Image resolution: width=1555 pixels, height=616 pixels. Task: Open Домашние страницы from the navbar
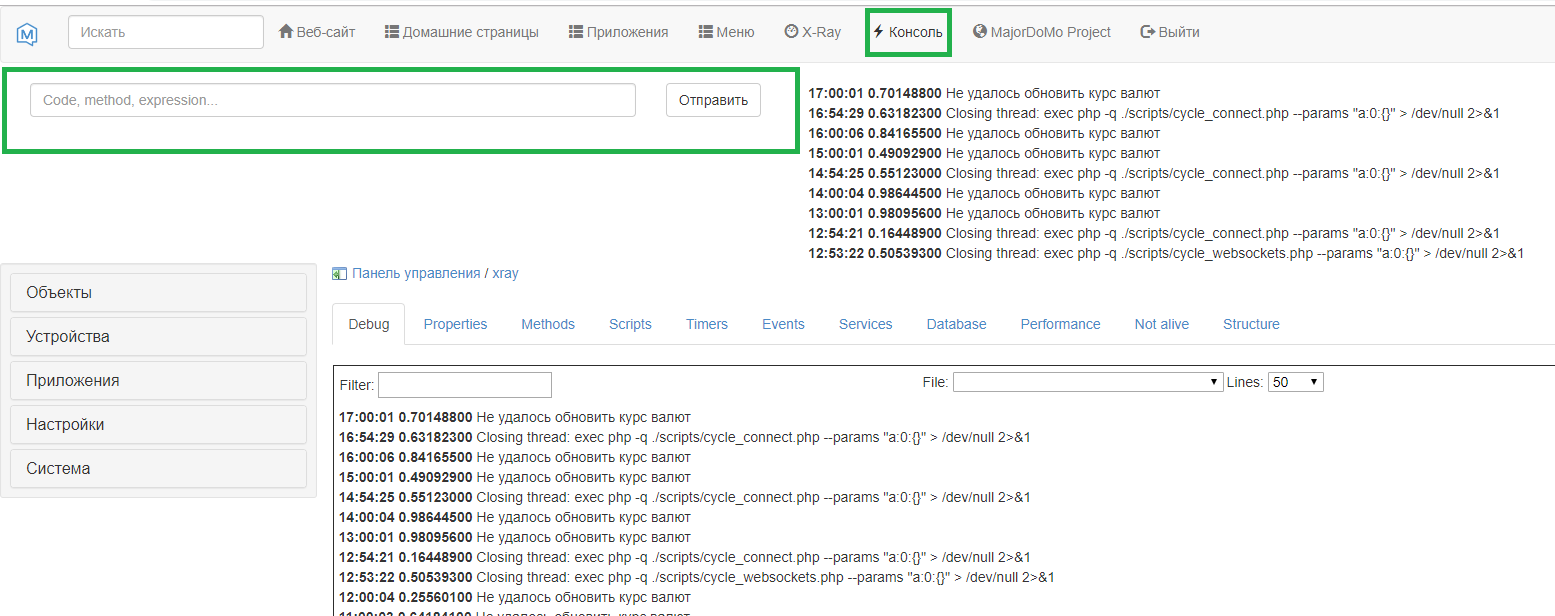[x=461, y=32]
